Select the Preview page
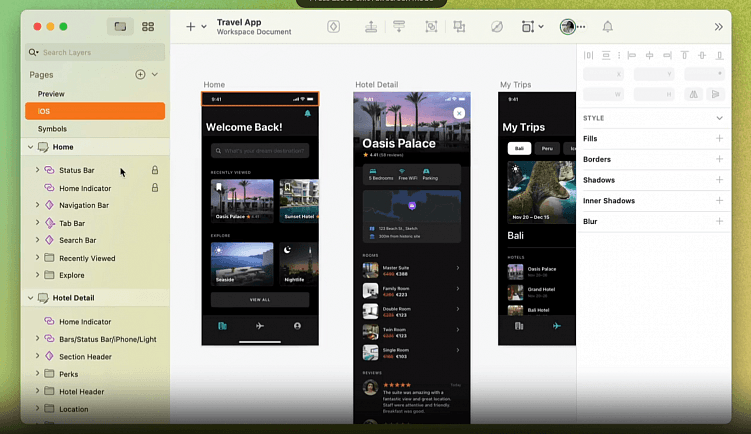This screenshot has width=751, height=434. click(x=95, y=94)
